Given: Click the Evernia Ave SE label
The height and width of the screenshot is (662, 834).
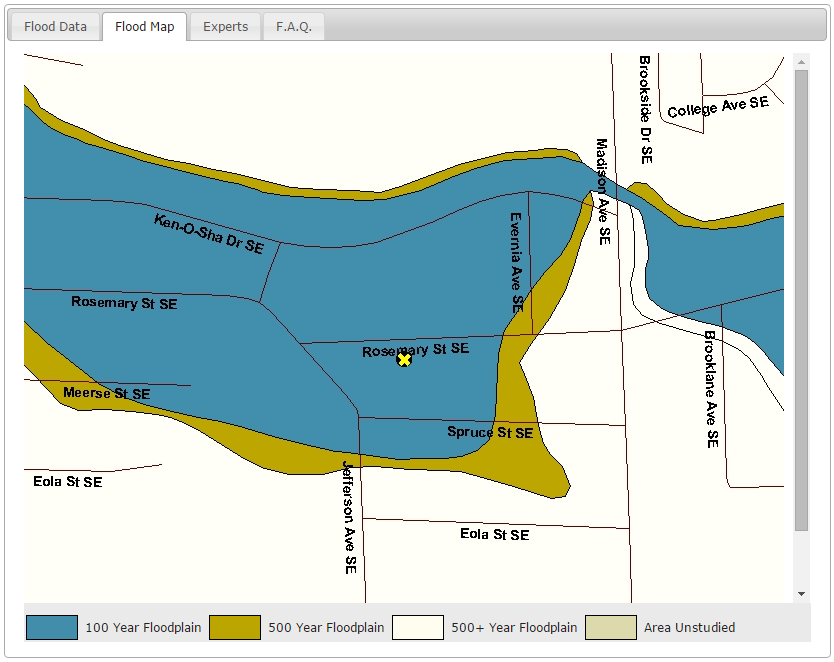Looking at the screenshot, I should [x=516, y=263].
